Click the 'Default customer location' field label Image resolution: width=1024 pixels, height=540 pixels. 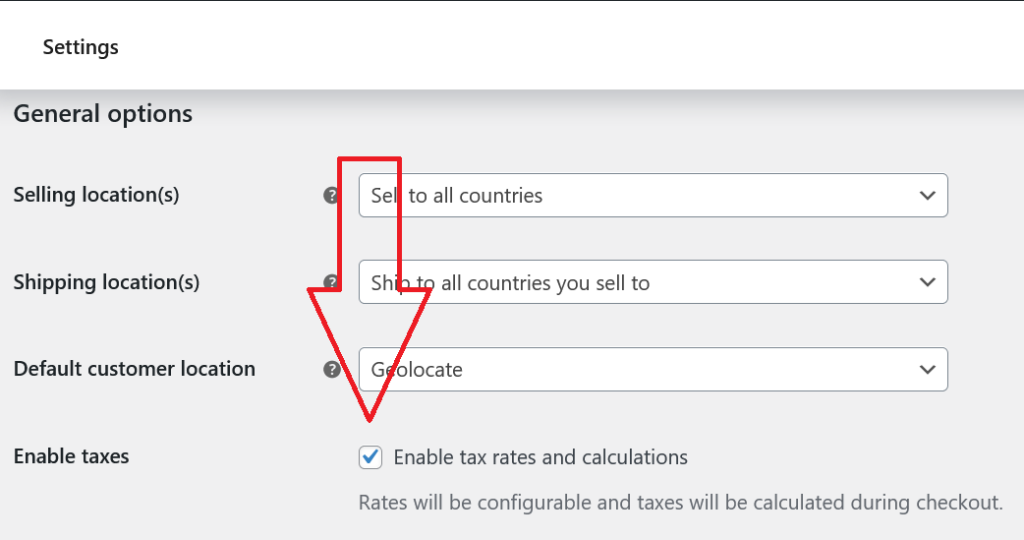134,369
